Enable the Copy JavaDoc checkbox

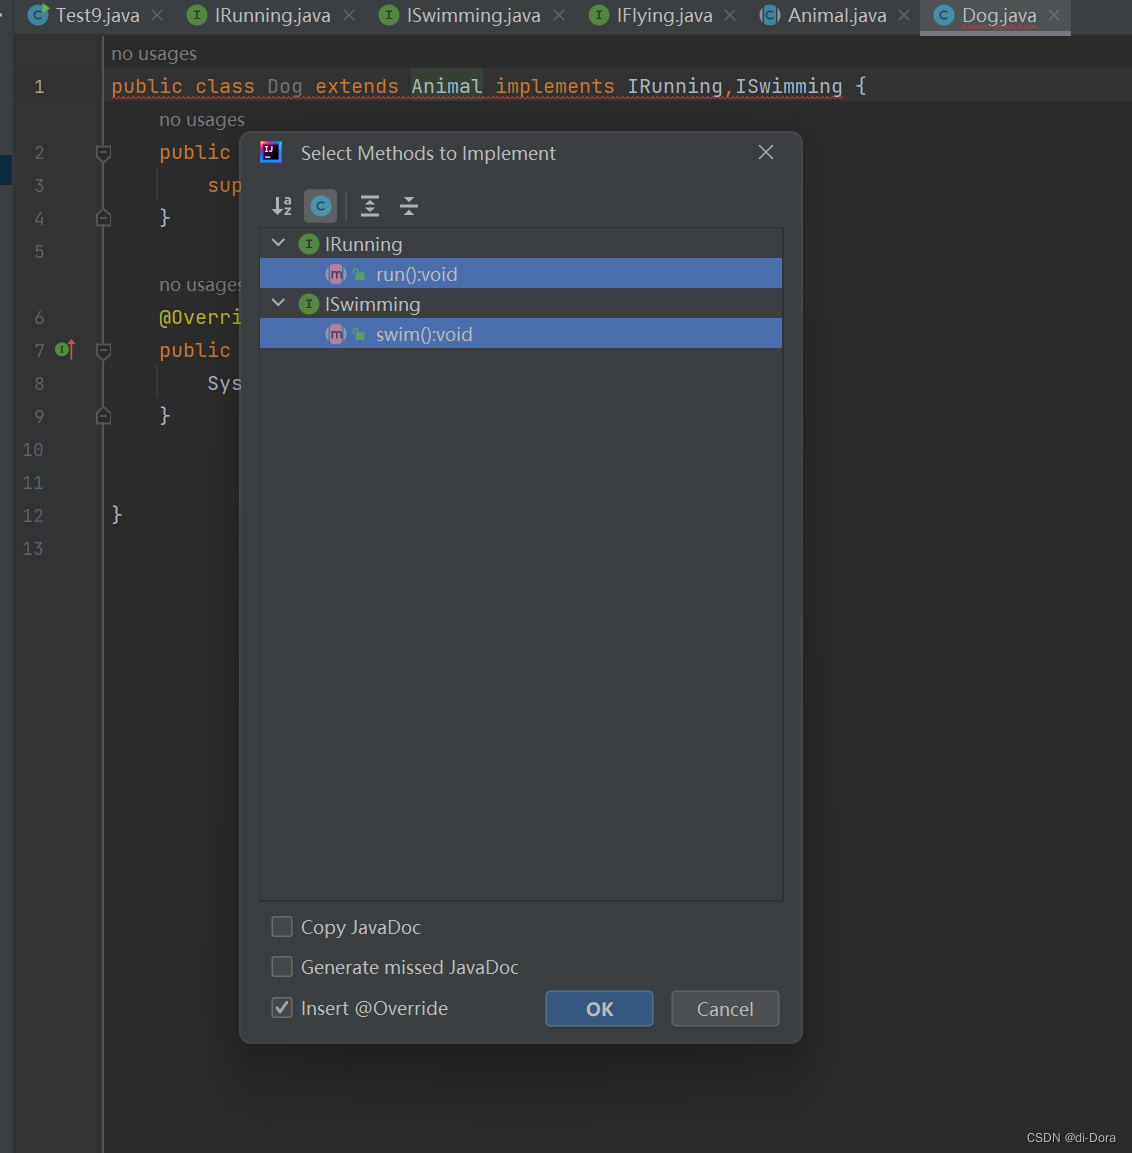(281, 926)
